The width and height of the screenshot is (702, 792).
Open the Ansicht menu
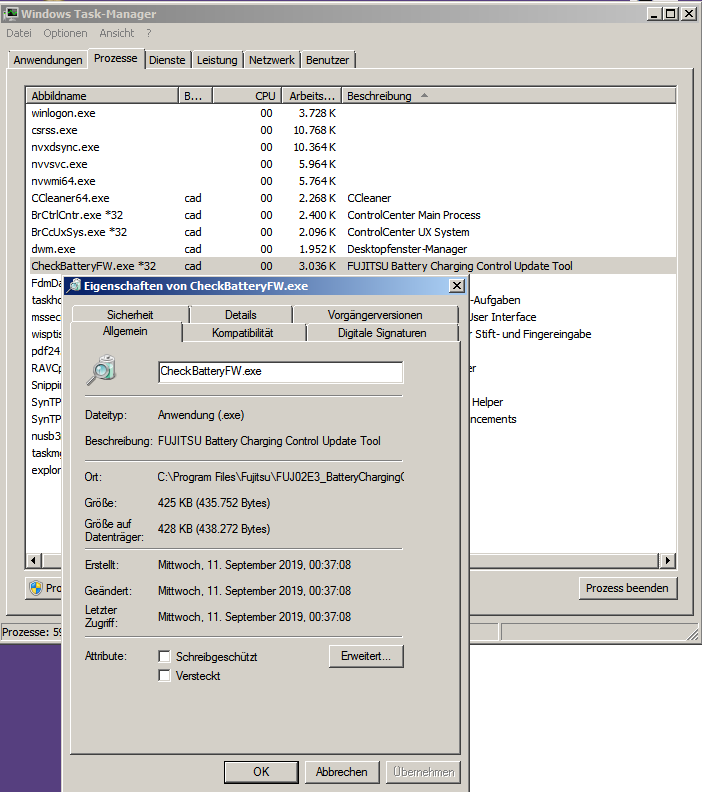point(117,33)
